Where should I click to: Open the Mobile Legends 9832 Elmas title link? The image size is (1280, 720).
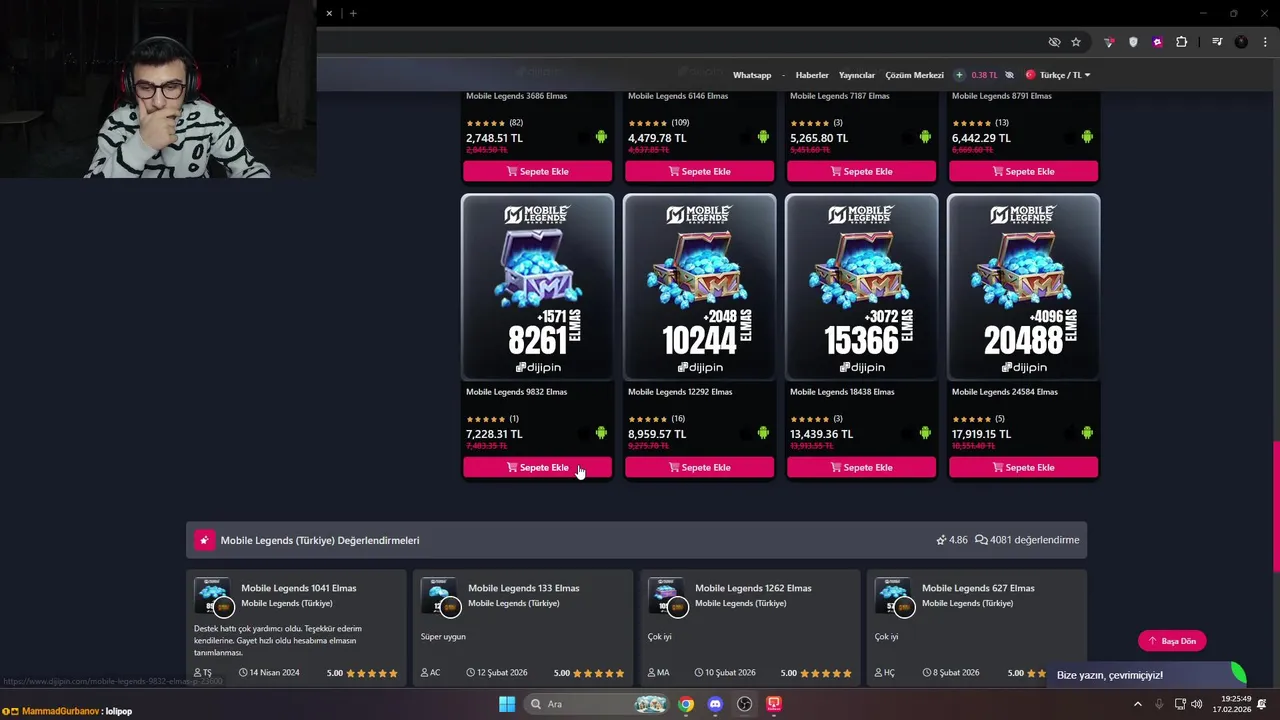coord(516,392)
